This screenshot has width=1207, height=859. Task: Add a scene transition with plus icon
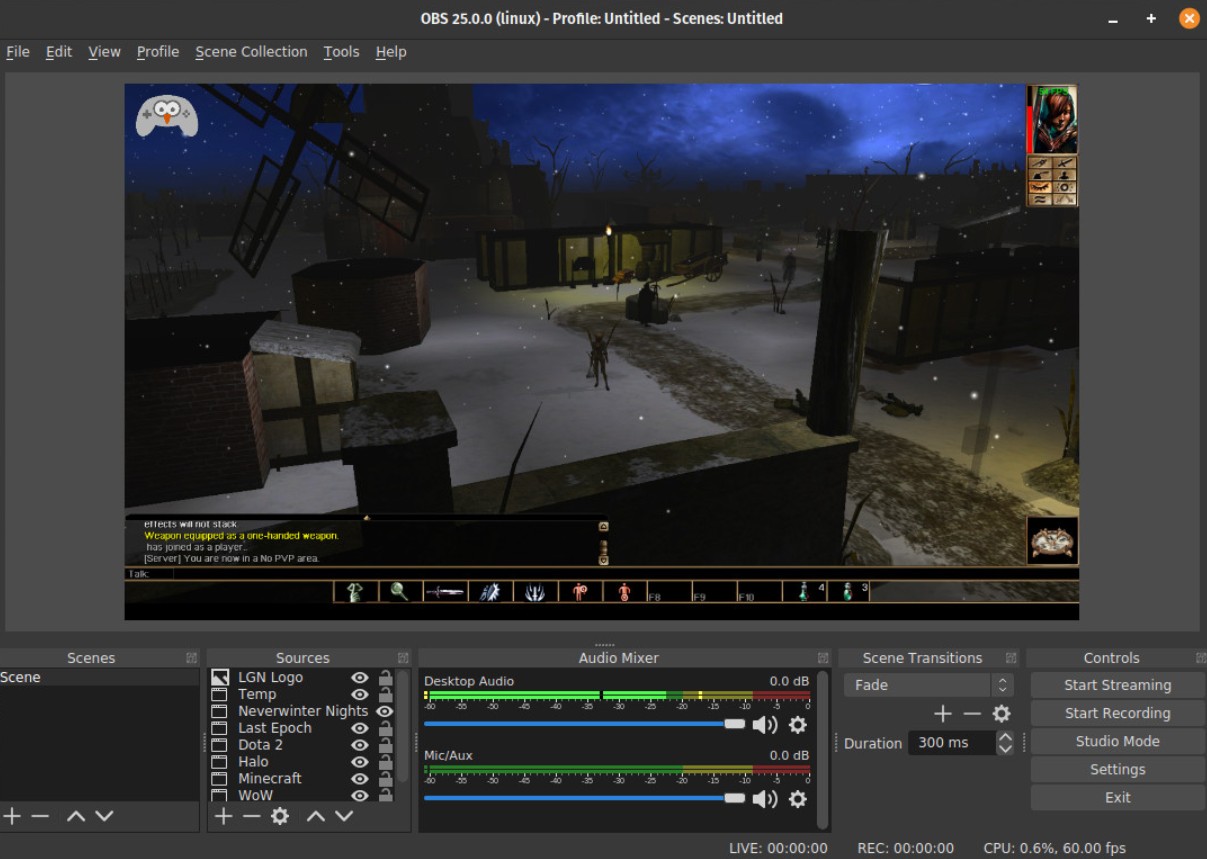click(942, 713)
